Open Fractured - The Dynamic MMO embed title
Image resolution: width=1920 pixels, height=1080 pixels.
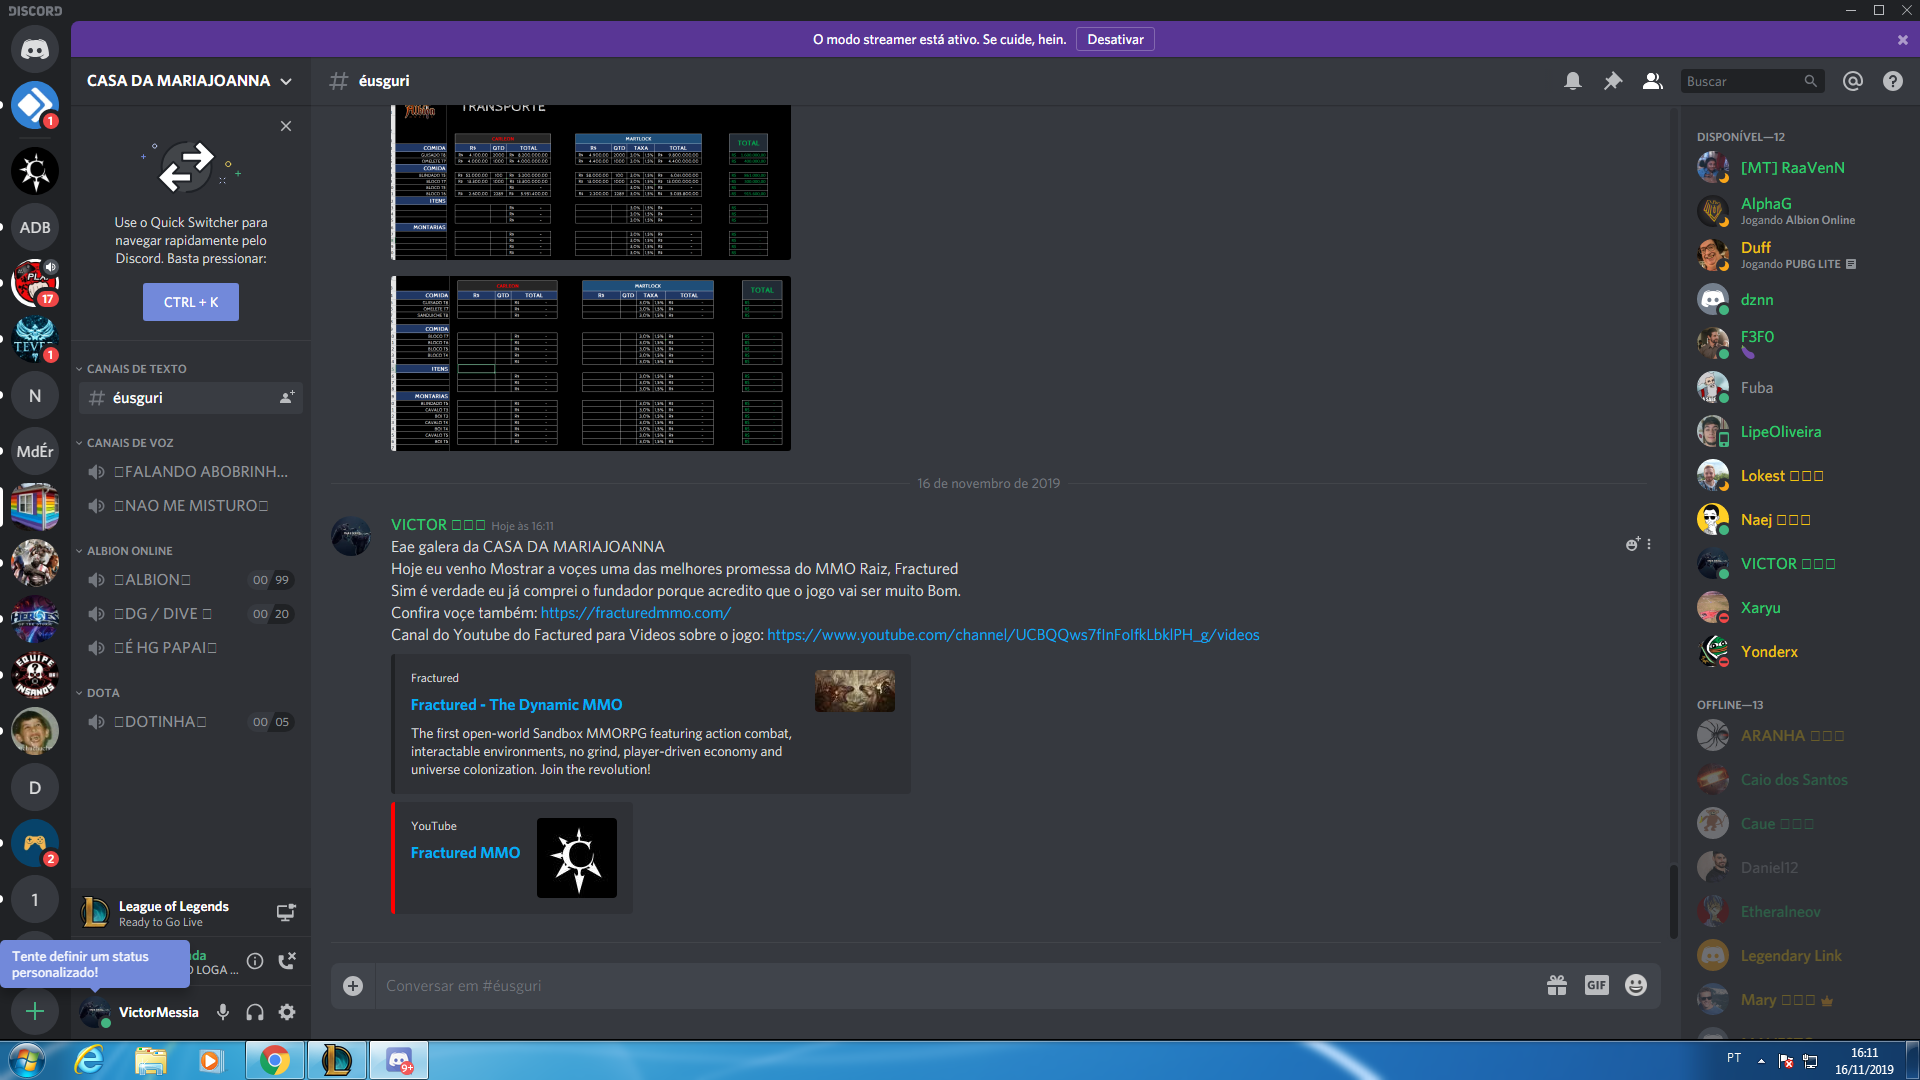516,705
